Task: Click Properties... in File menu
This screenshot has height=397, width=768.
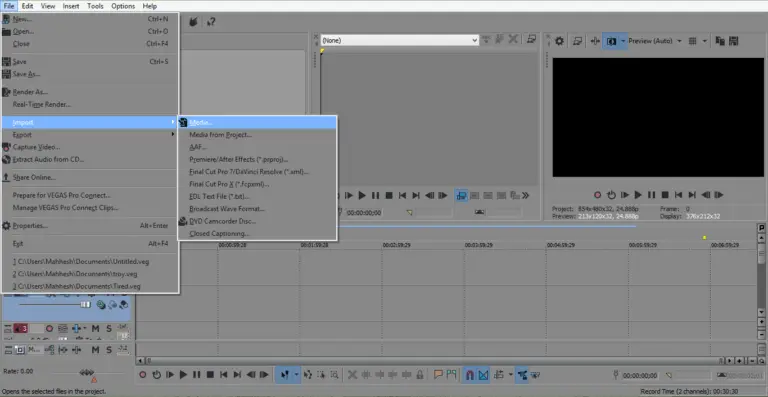Action: (30, 226)
